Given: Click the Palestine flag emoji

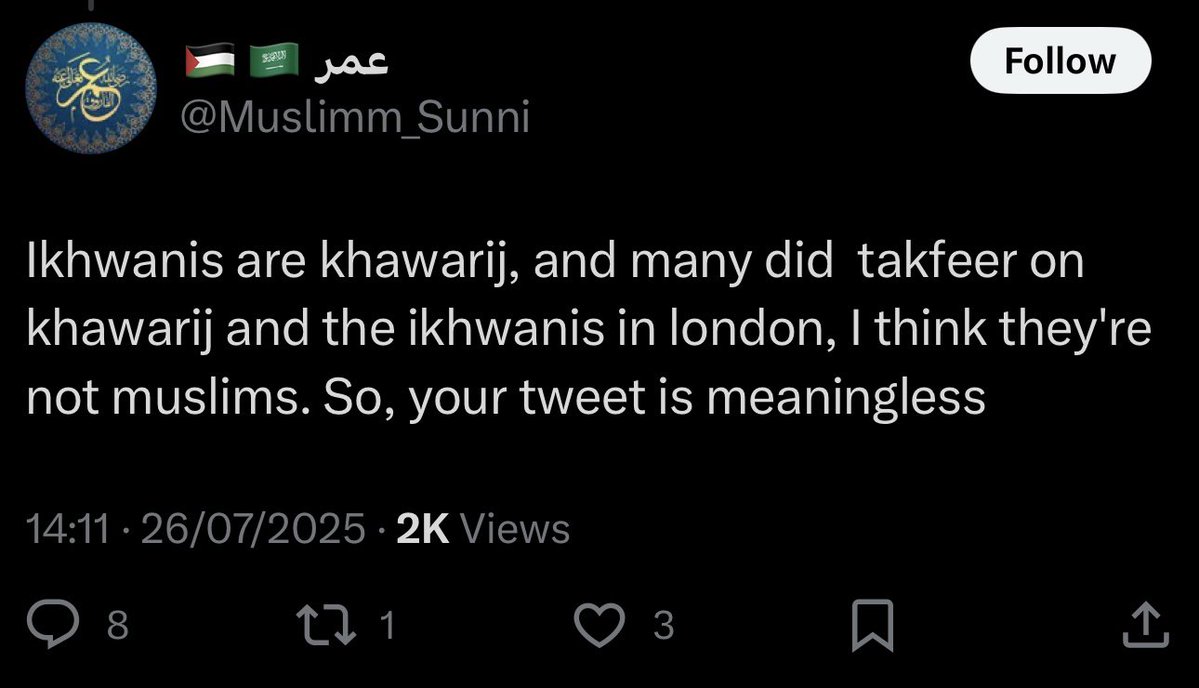Looking at the screenshot, I should pos(210,60).
